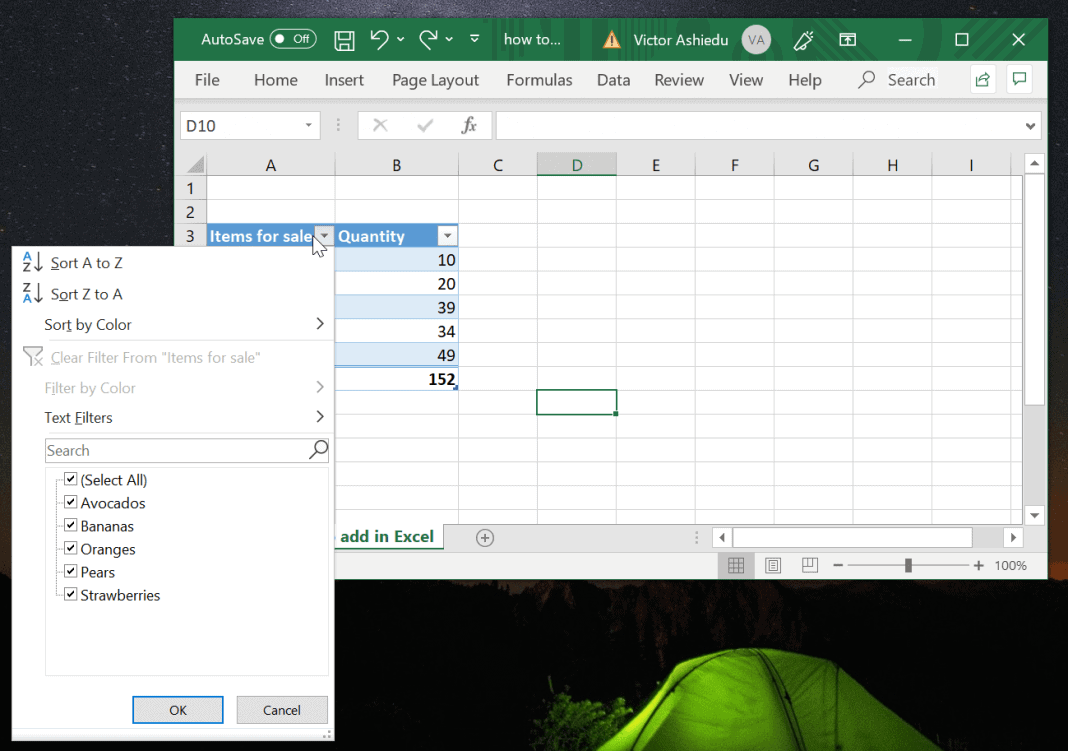This screenshot has height=751, width=1068.
Task: Open Comments via the comment icon
Action: click(1019, 79)
